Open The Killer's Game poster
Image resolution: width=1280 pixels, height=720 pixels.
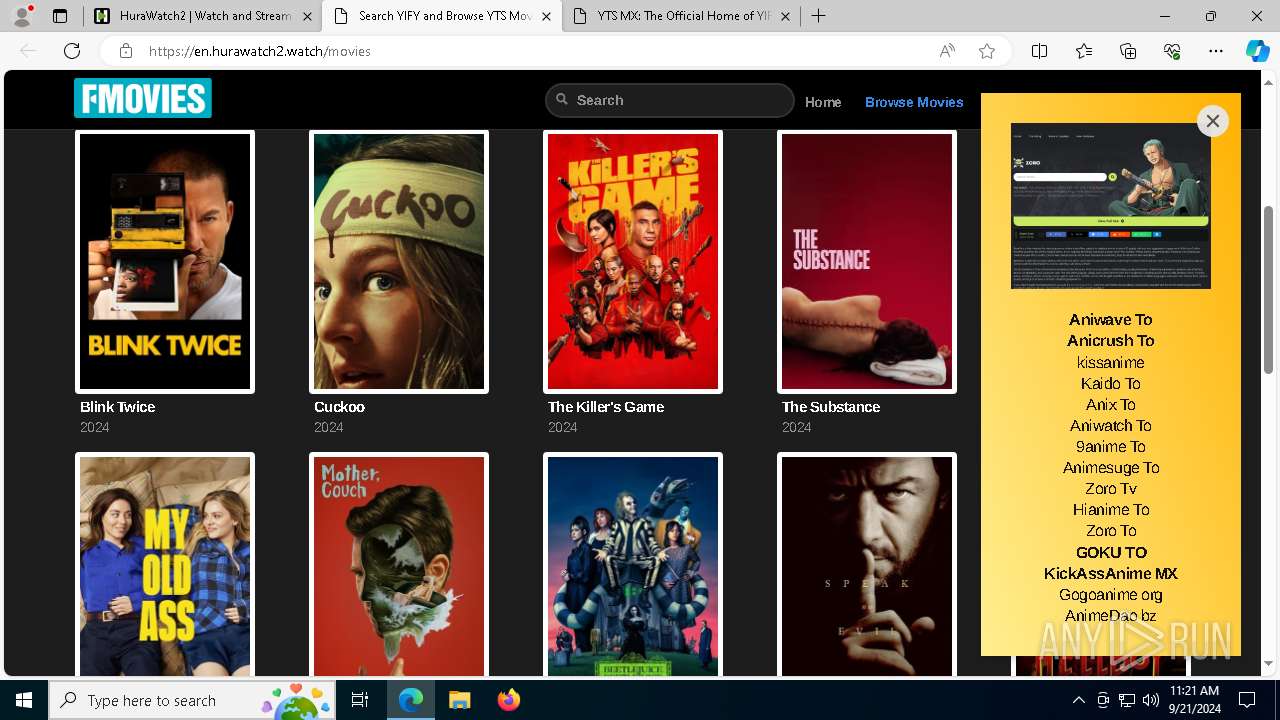point(633,261)
